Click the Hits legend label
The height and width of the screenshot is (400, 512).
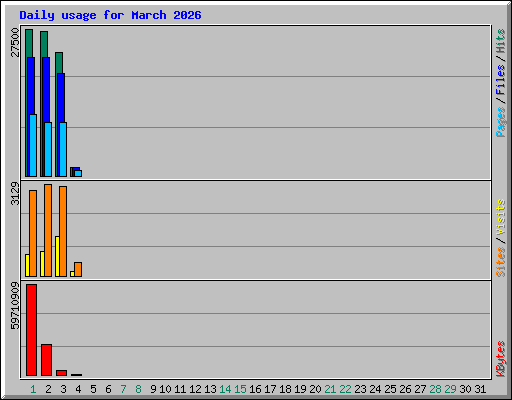click(500, 41)
